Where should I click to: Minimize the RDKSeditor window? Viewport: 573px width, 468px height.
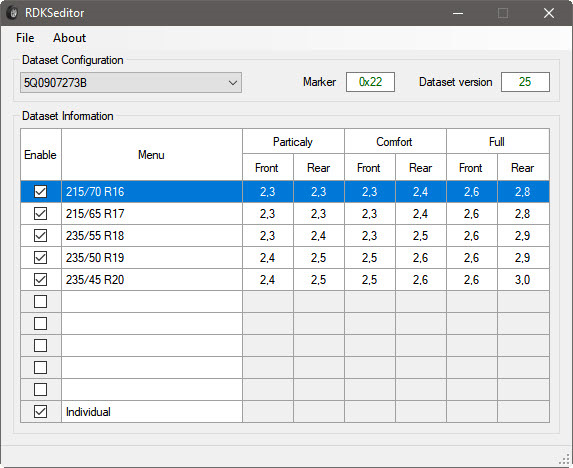[458, 13]
